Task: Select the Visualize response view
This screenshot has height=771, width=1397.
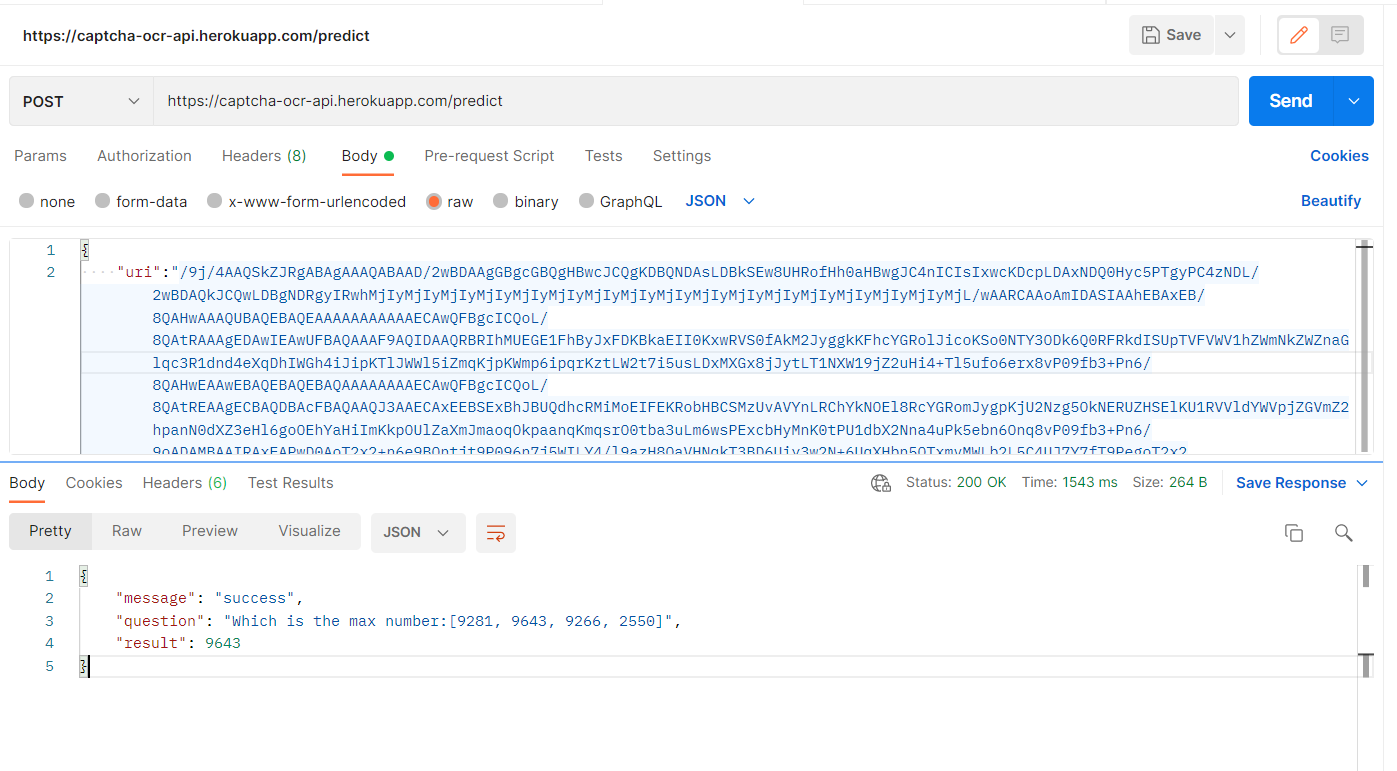Action: (309, 531)
